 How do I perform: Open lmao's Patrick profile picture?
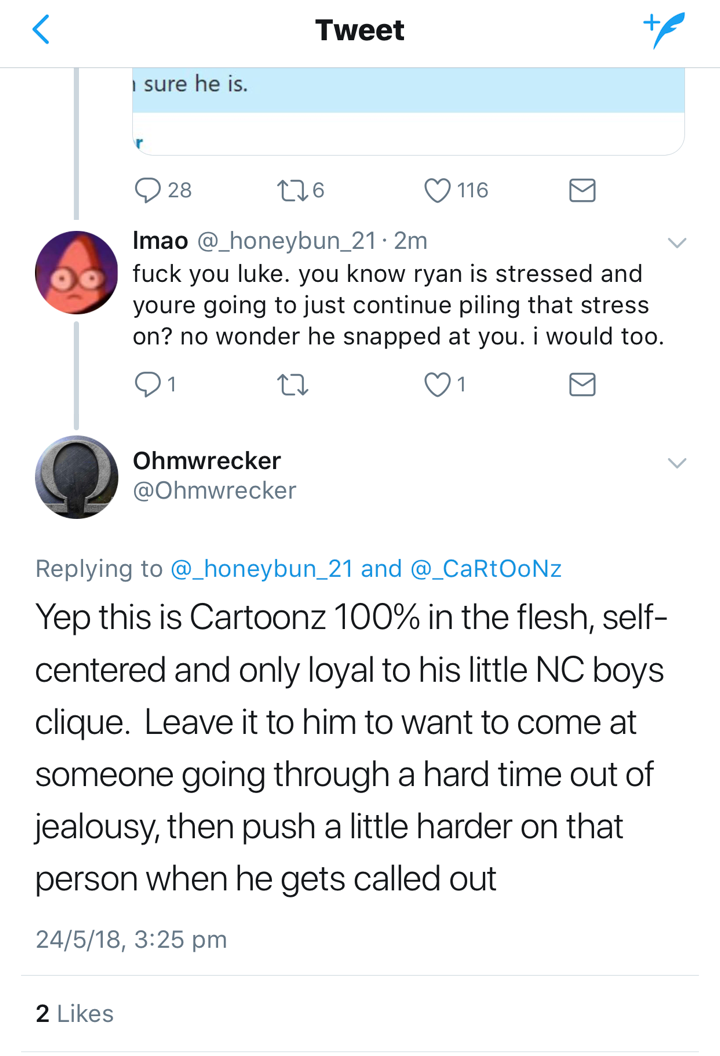tap(76, 272)
